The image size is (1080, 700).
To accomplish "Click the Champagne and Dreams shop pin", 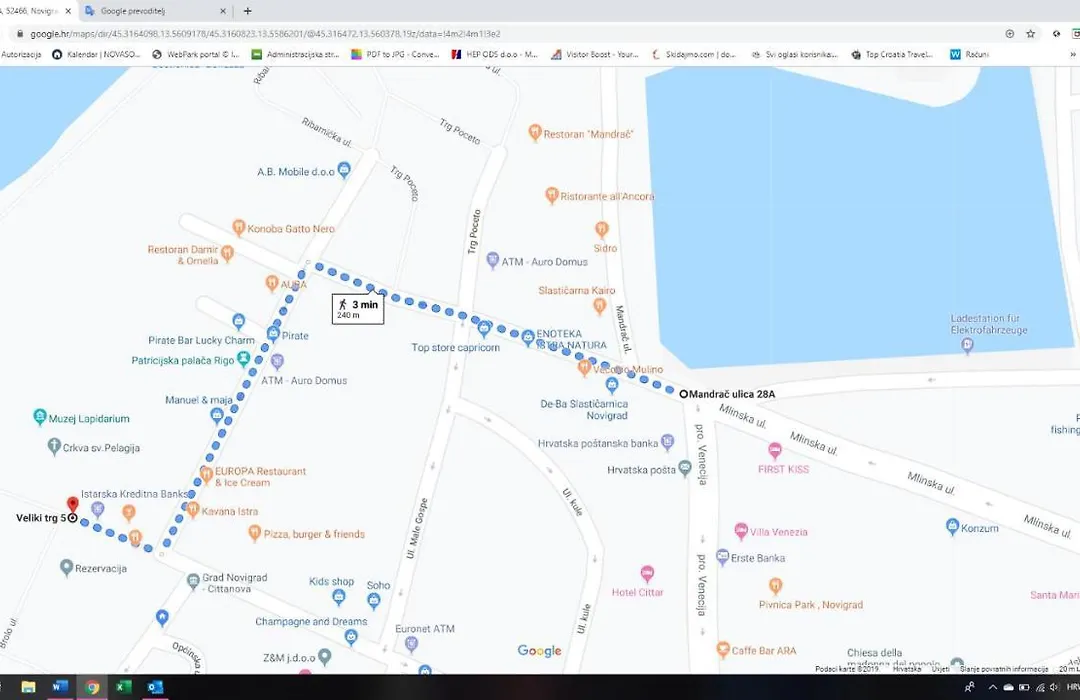I will [351, 637].
